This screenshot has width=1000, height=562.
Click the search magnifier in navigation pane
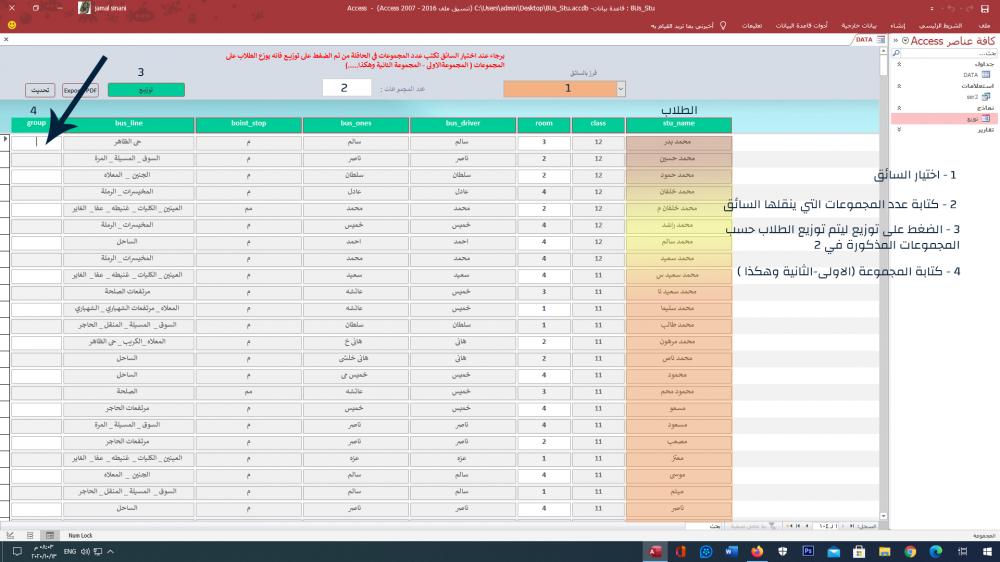click(897, 54)
